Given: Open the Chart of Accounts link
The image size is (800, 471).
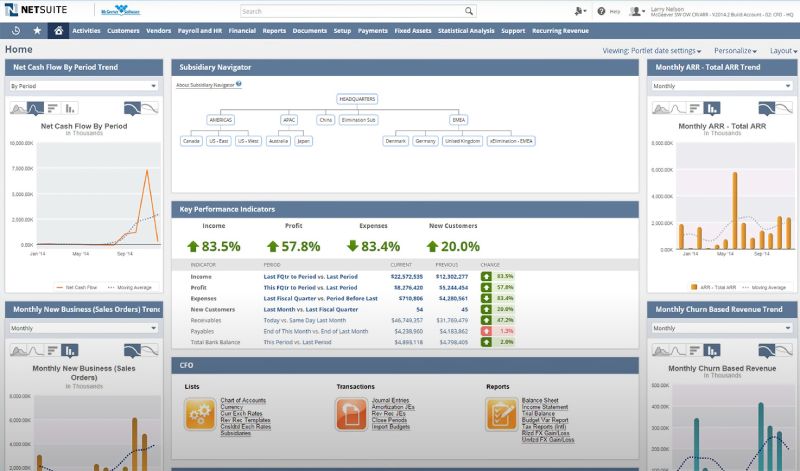Looking at the screenshot, I should click(243, 401).
